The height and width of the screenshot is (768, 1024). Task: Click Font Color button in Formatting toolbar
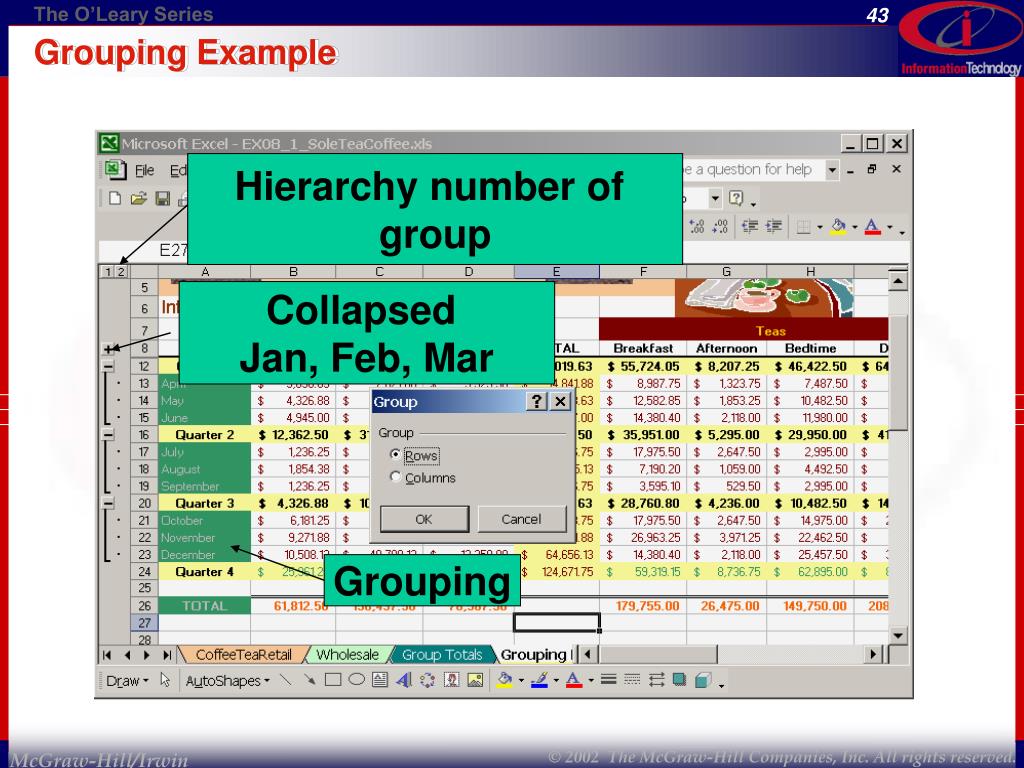click(872, 227)
